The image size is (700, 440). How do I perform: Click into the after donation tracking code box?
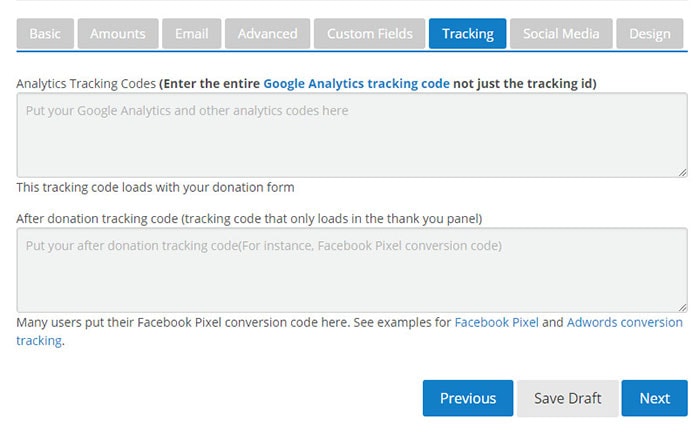(351, 270)
